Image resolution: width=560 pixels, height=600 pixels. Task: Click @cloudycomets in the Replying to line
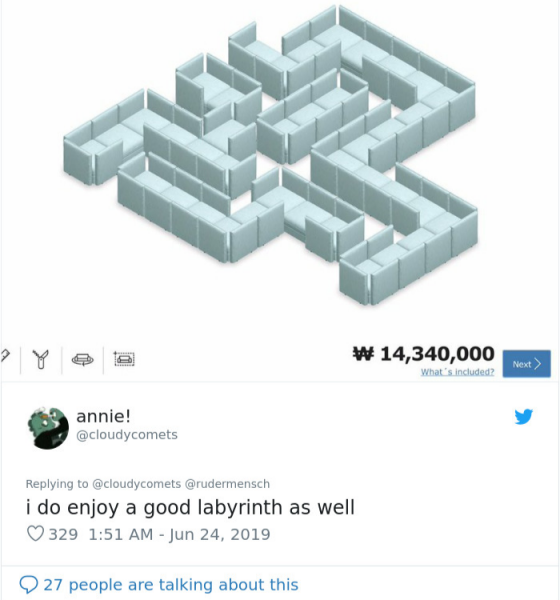click(x=137, y=484)
